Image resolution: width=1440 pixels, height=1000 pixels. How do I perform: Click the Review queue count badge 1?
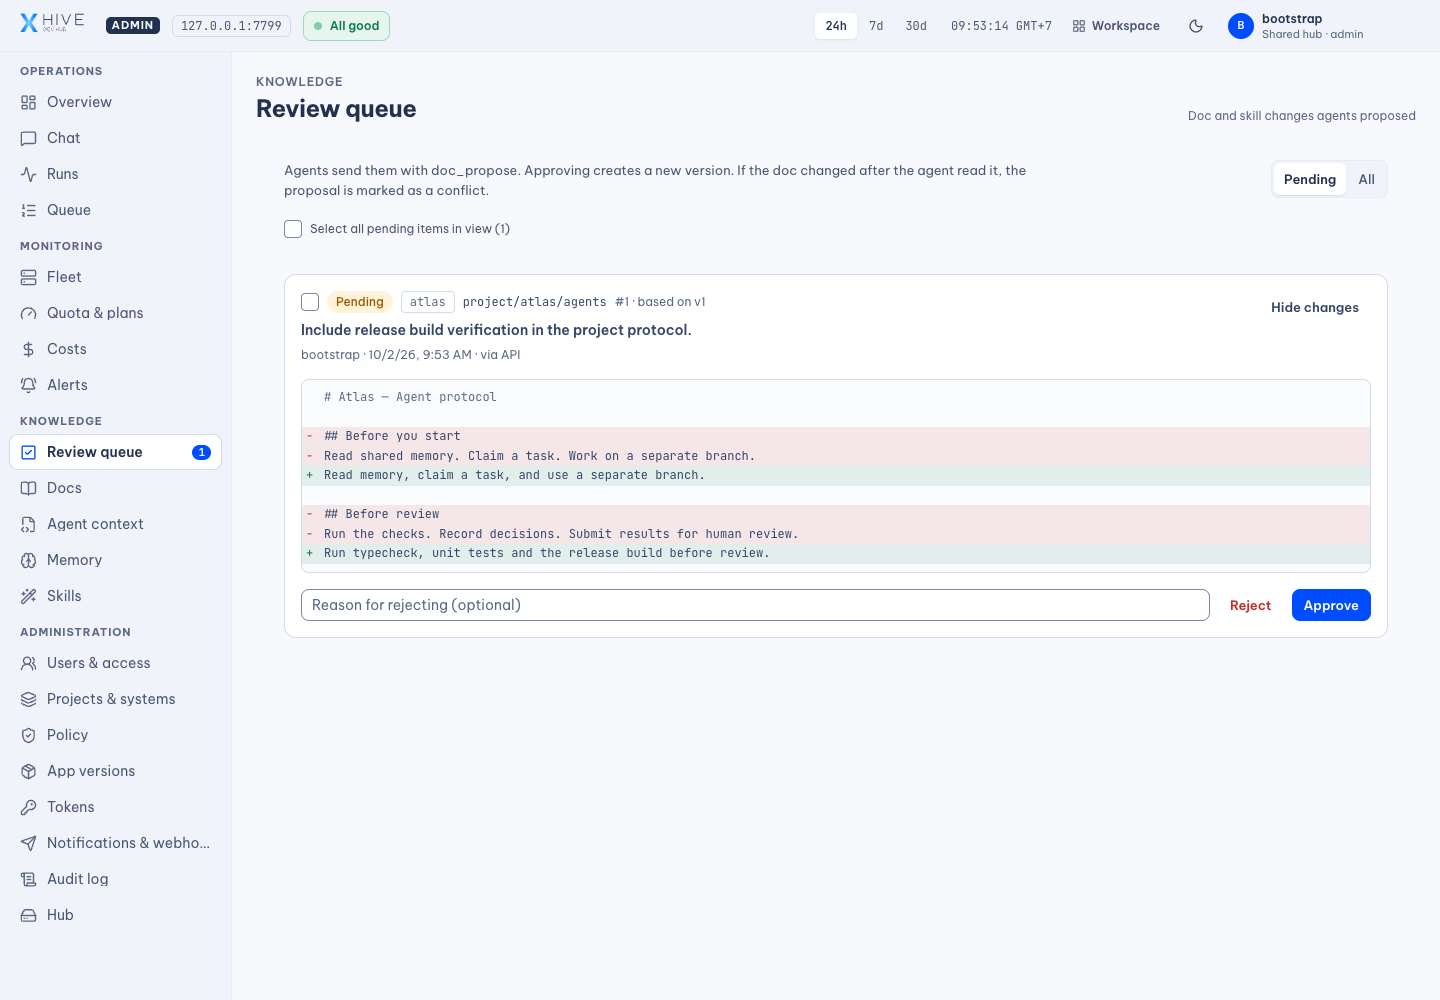(x=201, y=452)
